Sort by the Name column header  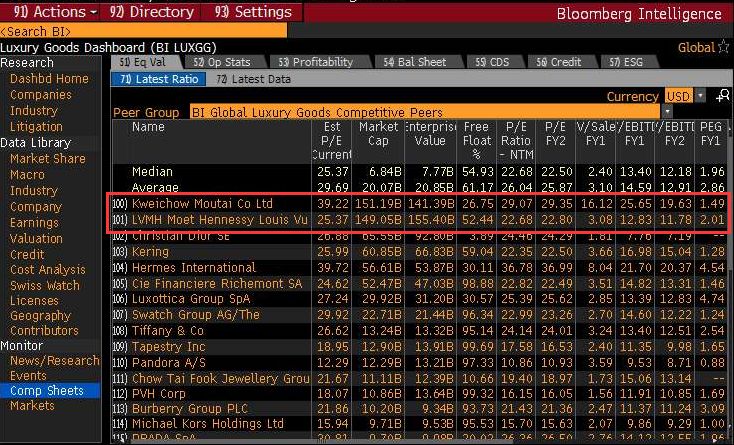[x=148, y=127]
